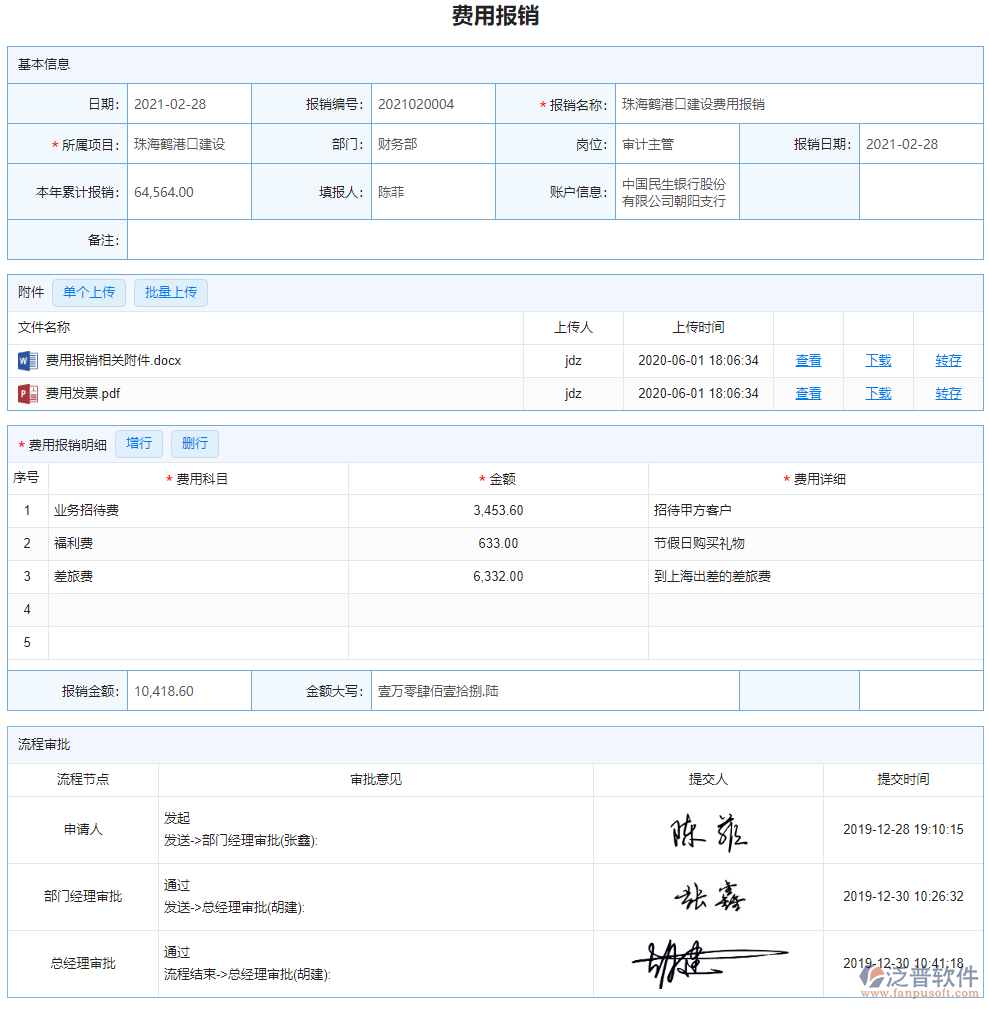Open 查看 link for 费用发票.pdf

click(808, 392)
